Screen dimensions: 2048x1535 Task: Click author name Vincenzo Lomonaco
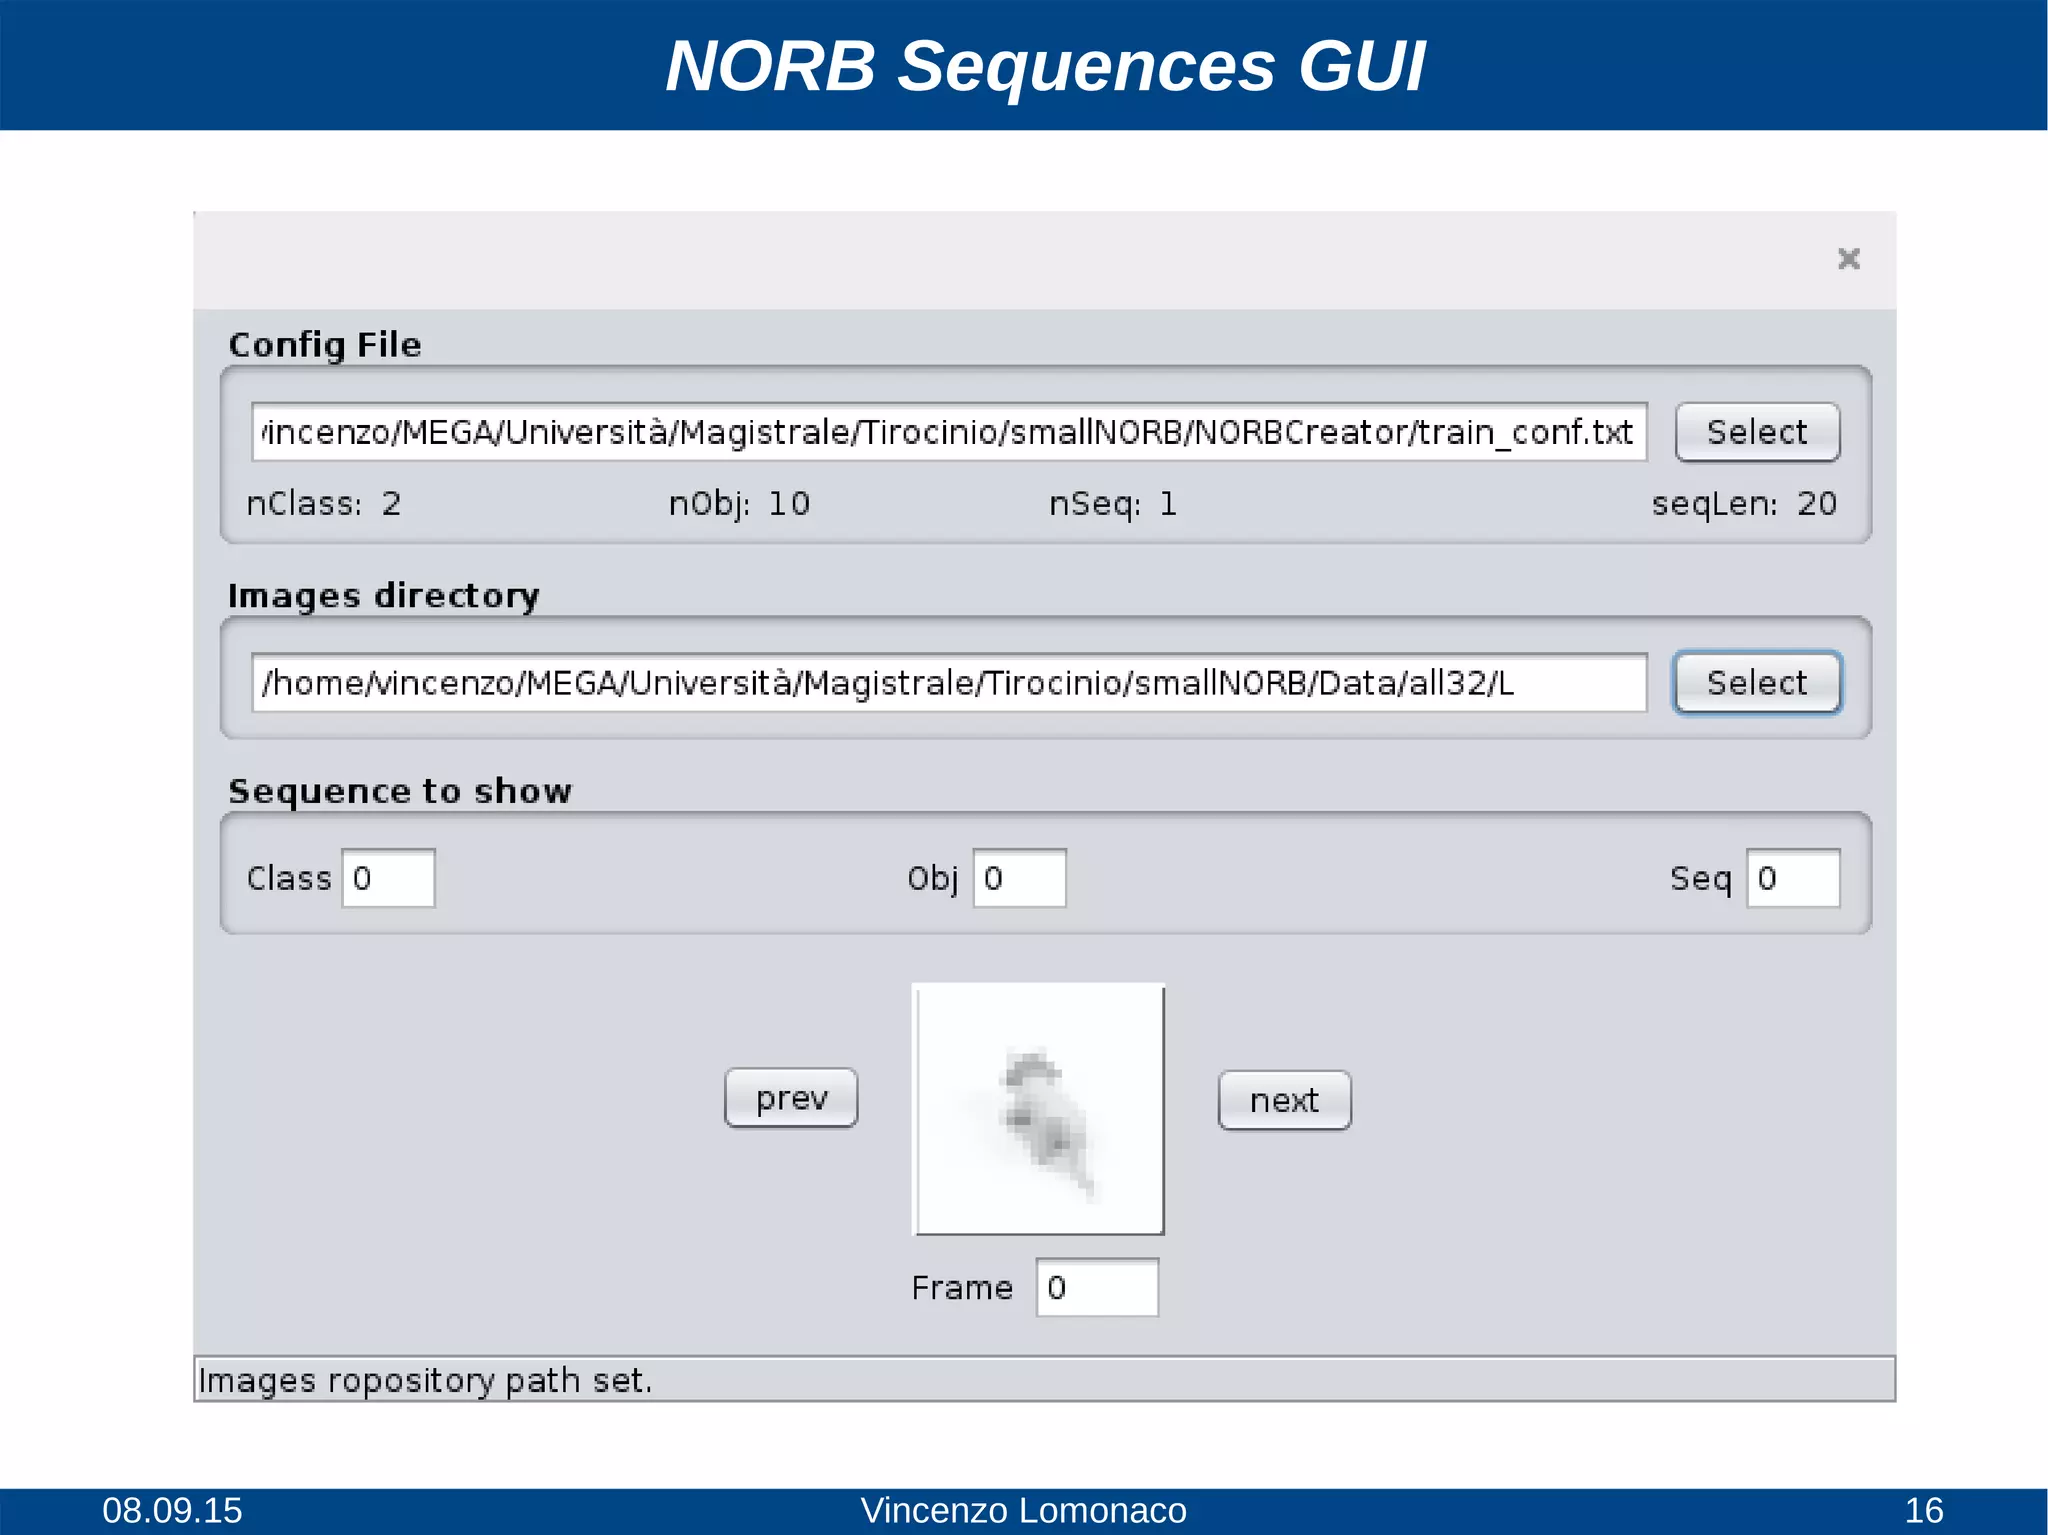(1023, 1510)
